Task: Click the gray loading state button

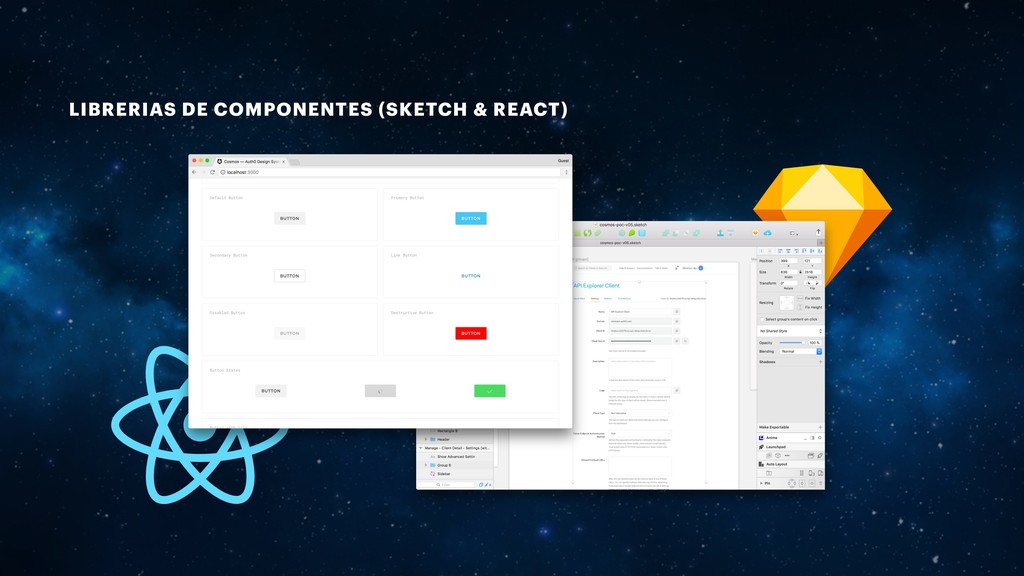Action: 380,391
